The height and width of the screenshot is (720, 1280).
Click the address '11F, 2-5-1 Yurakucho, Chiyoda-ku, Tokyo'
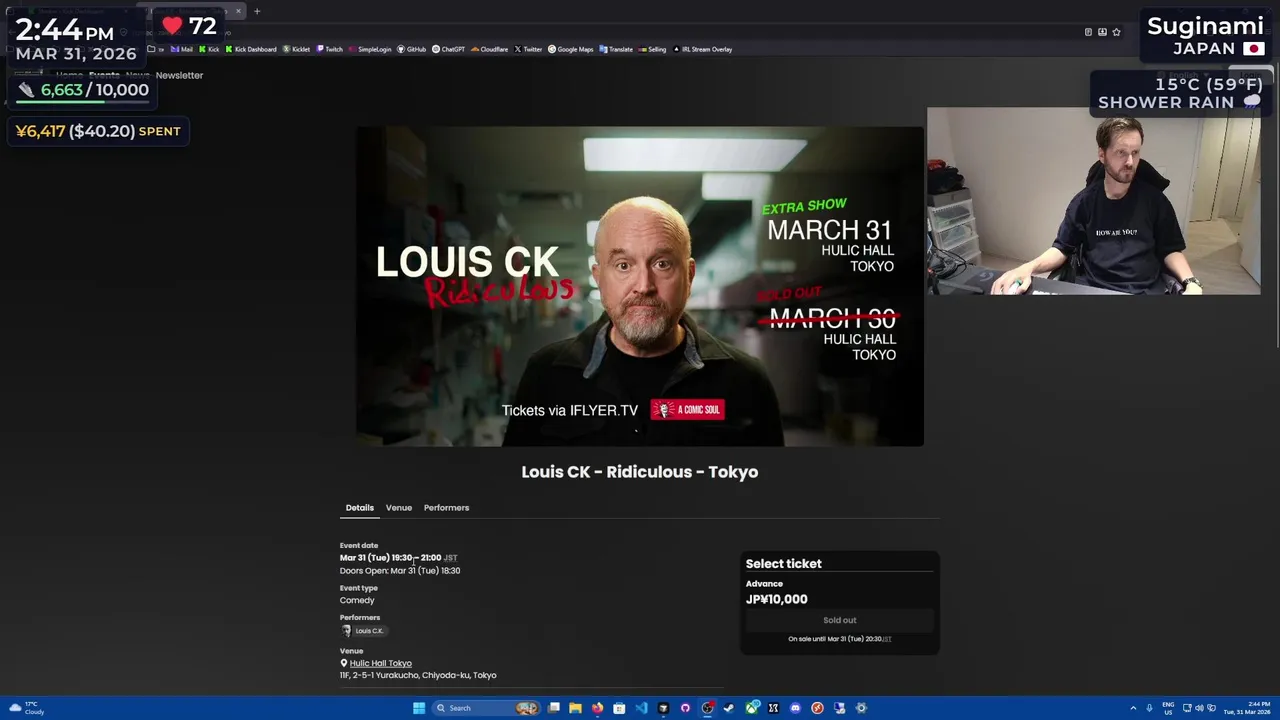click(x=418, y=675)
